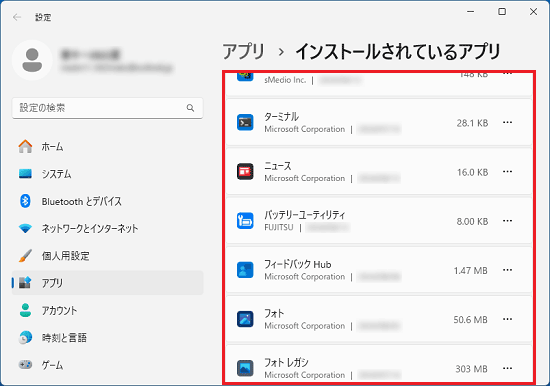550x386 pixels.
Task: Click the Bluetooth icon
Action: 25,201
